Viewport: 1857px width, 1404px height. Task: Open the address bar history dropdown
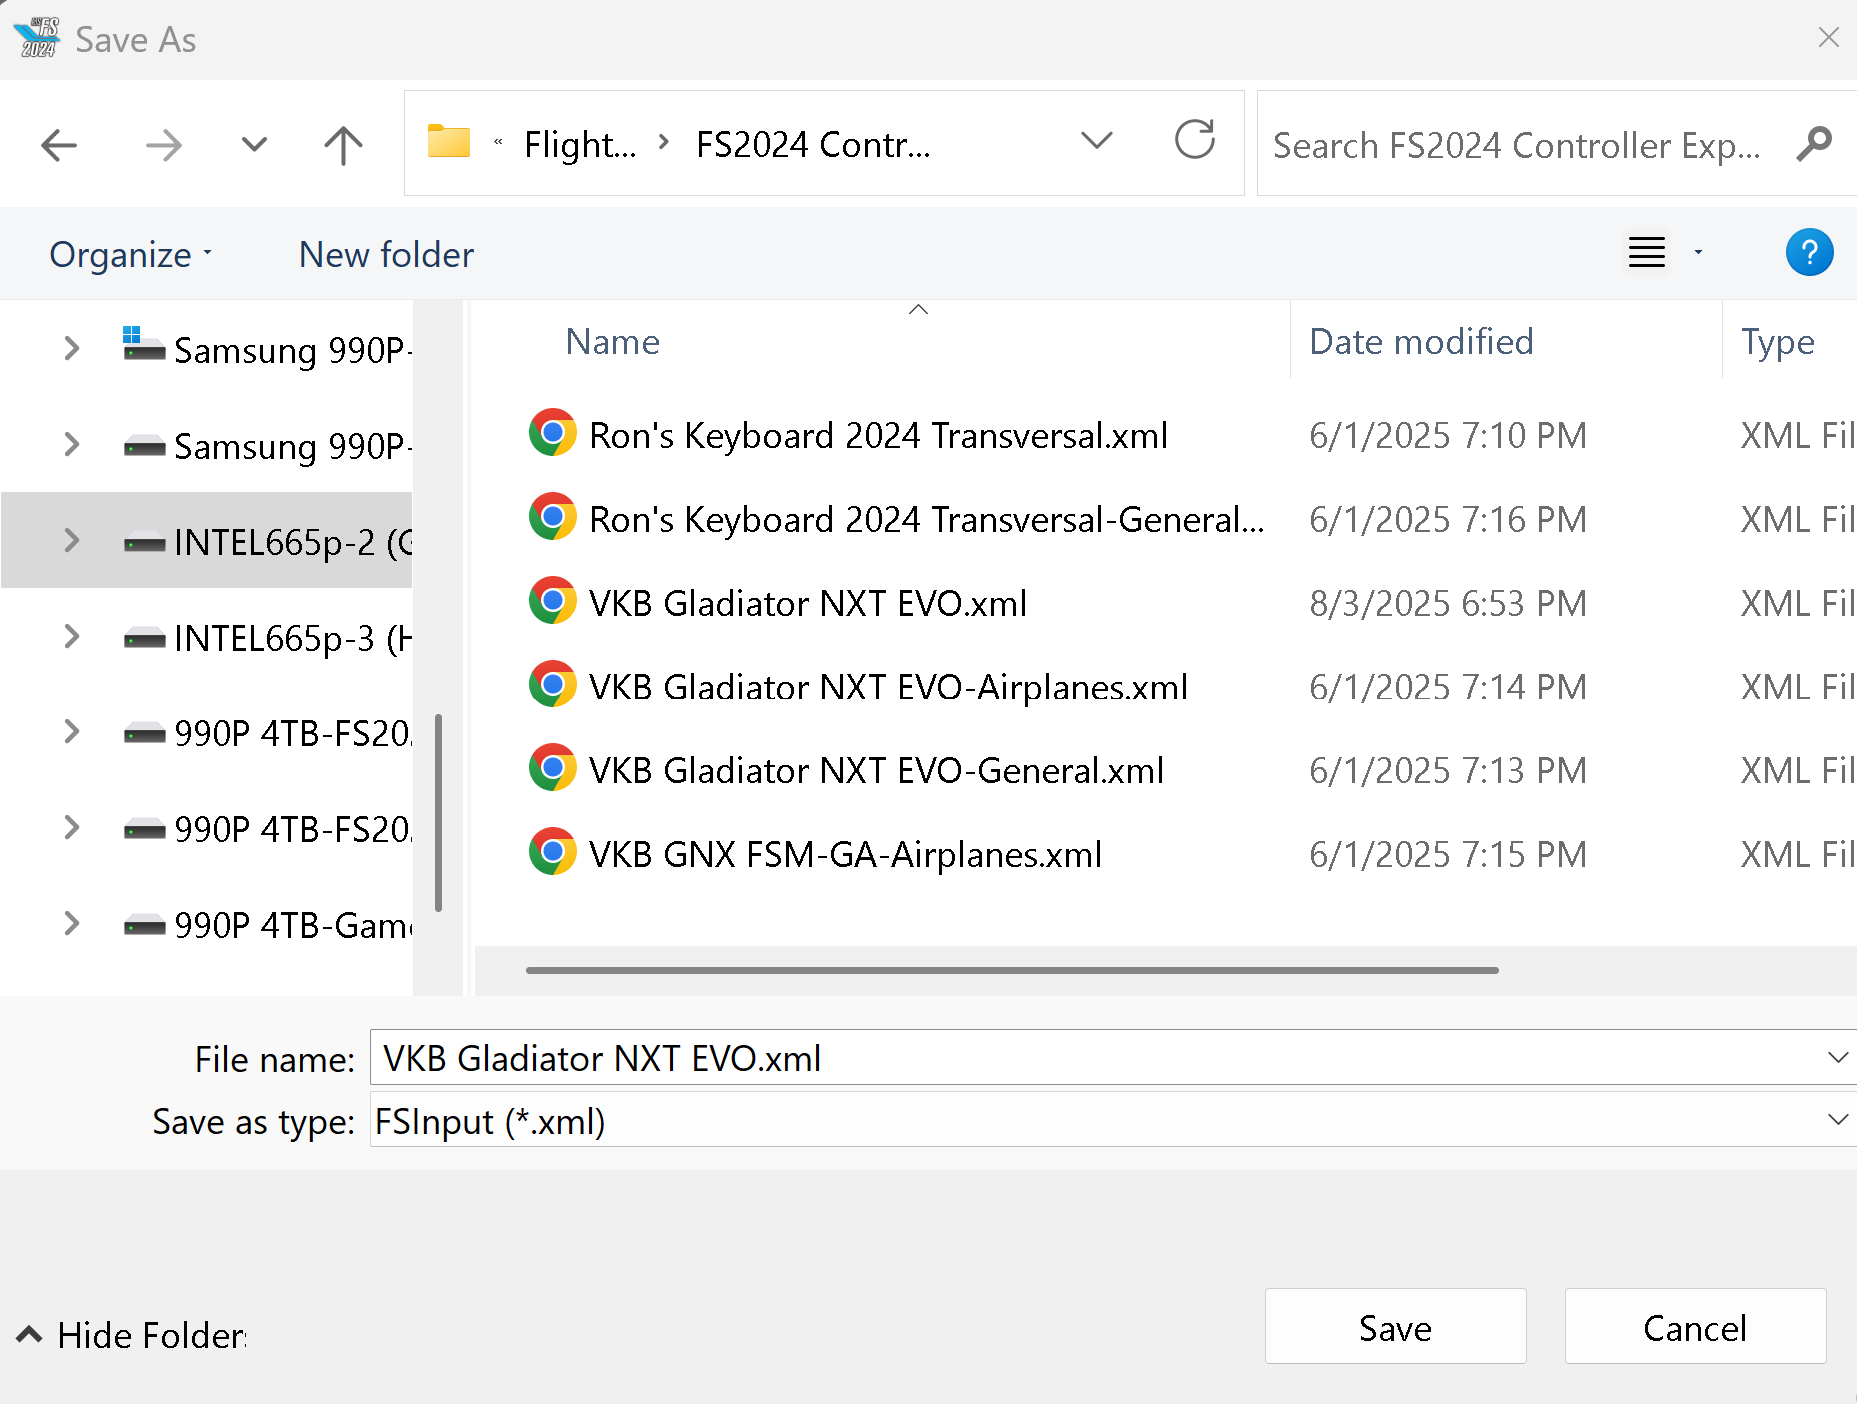[1097, 141]
